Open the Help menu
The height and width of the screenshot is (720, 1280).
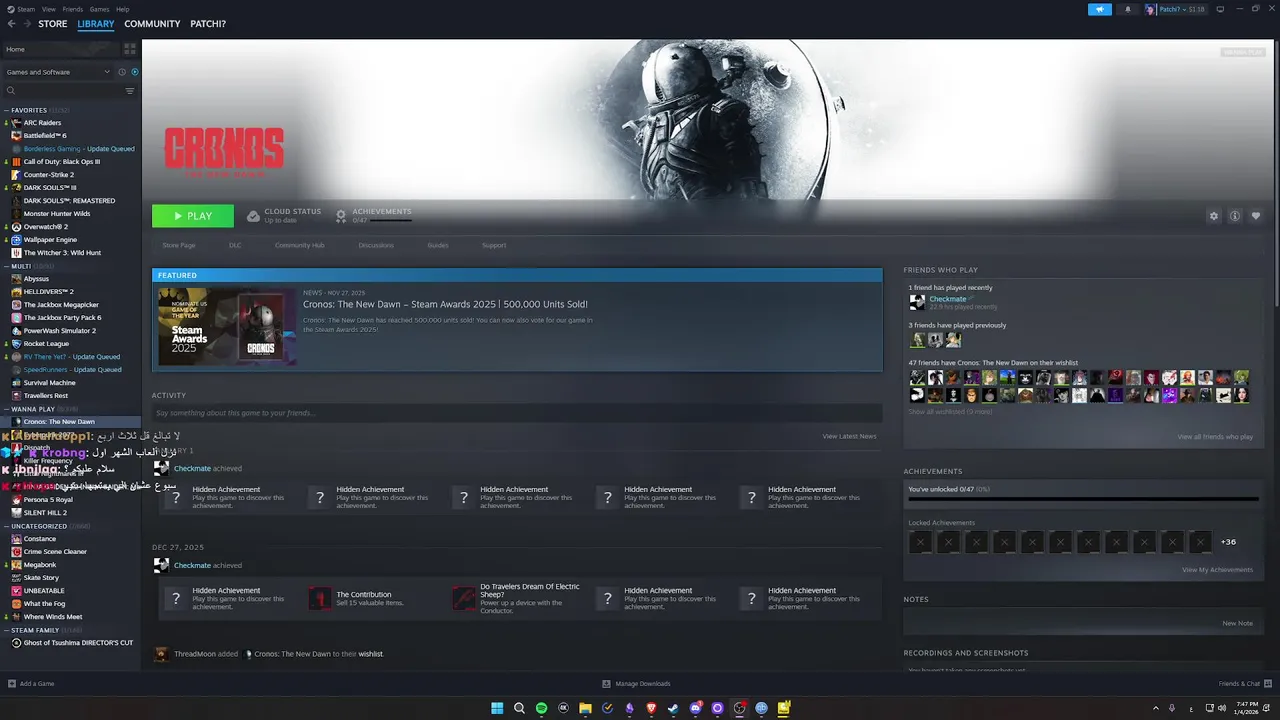click(x=122, y=9)
